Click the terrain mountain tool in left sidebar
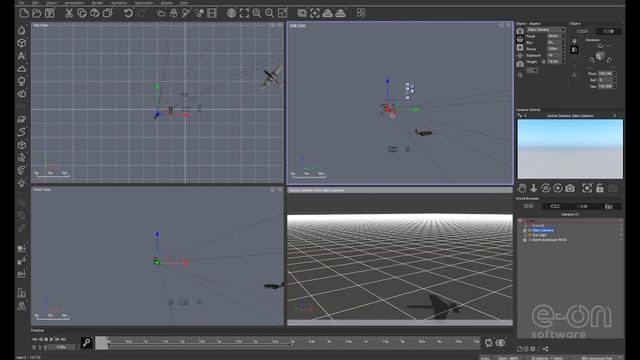 click(22, 69)
